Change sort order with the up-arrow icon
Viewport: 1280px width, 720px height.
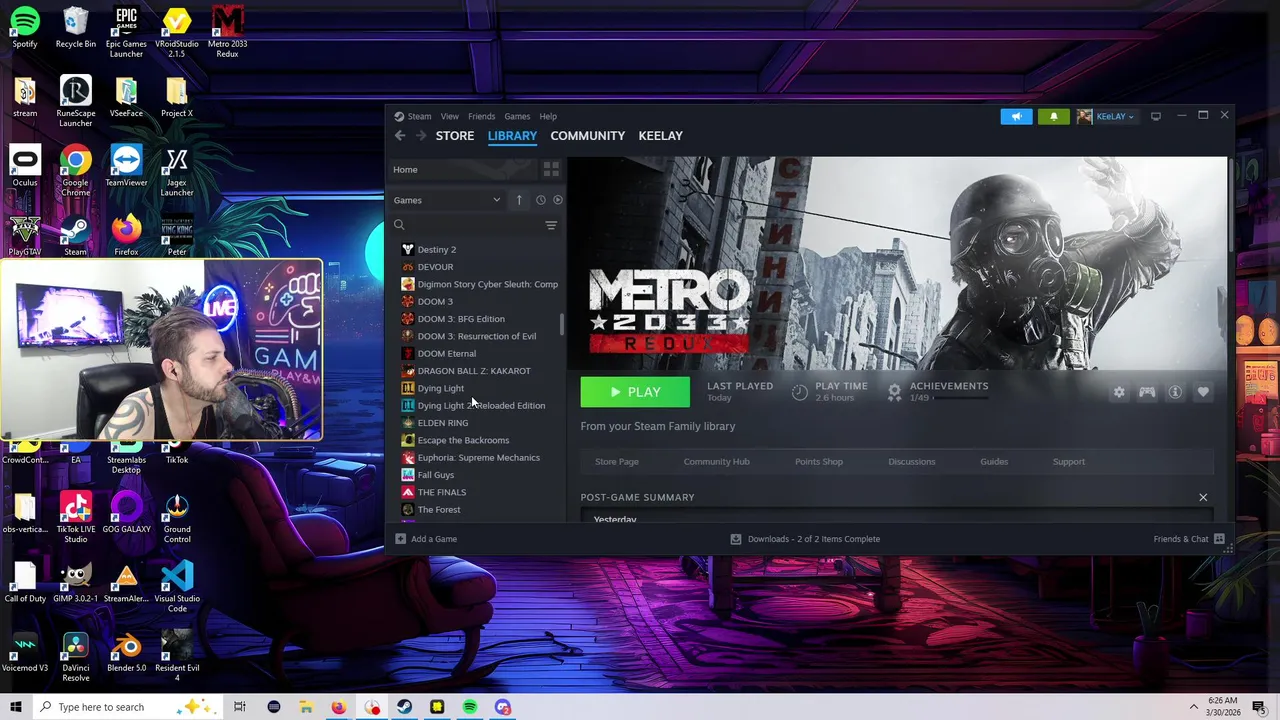click(x=519, y=200)
